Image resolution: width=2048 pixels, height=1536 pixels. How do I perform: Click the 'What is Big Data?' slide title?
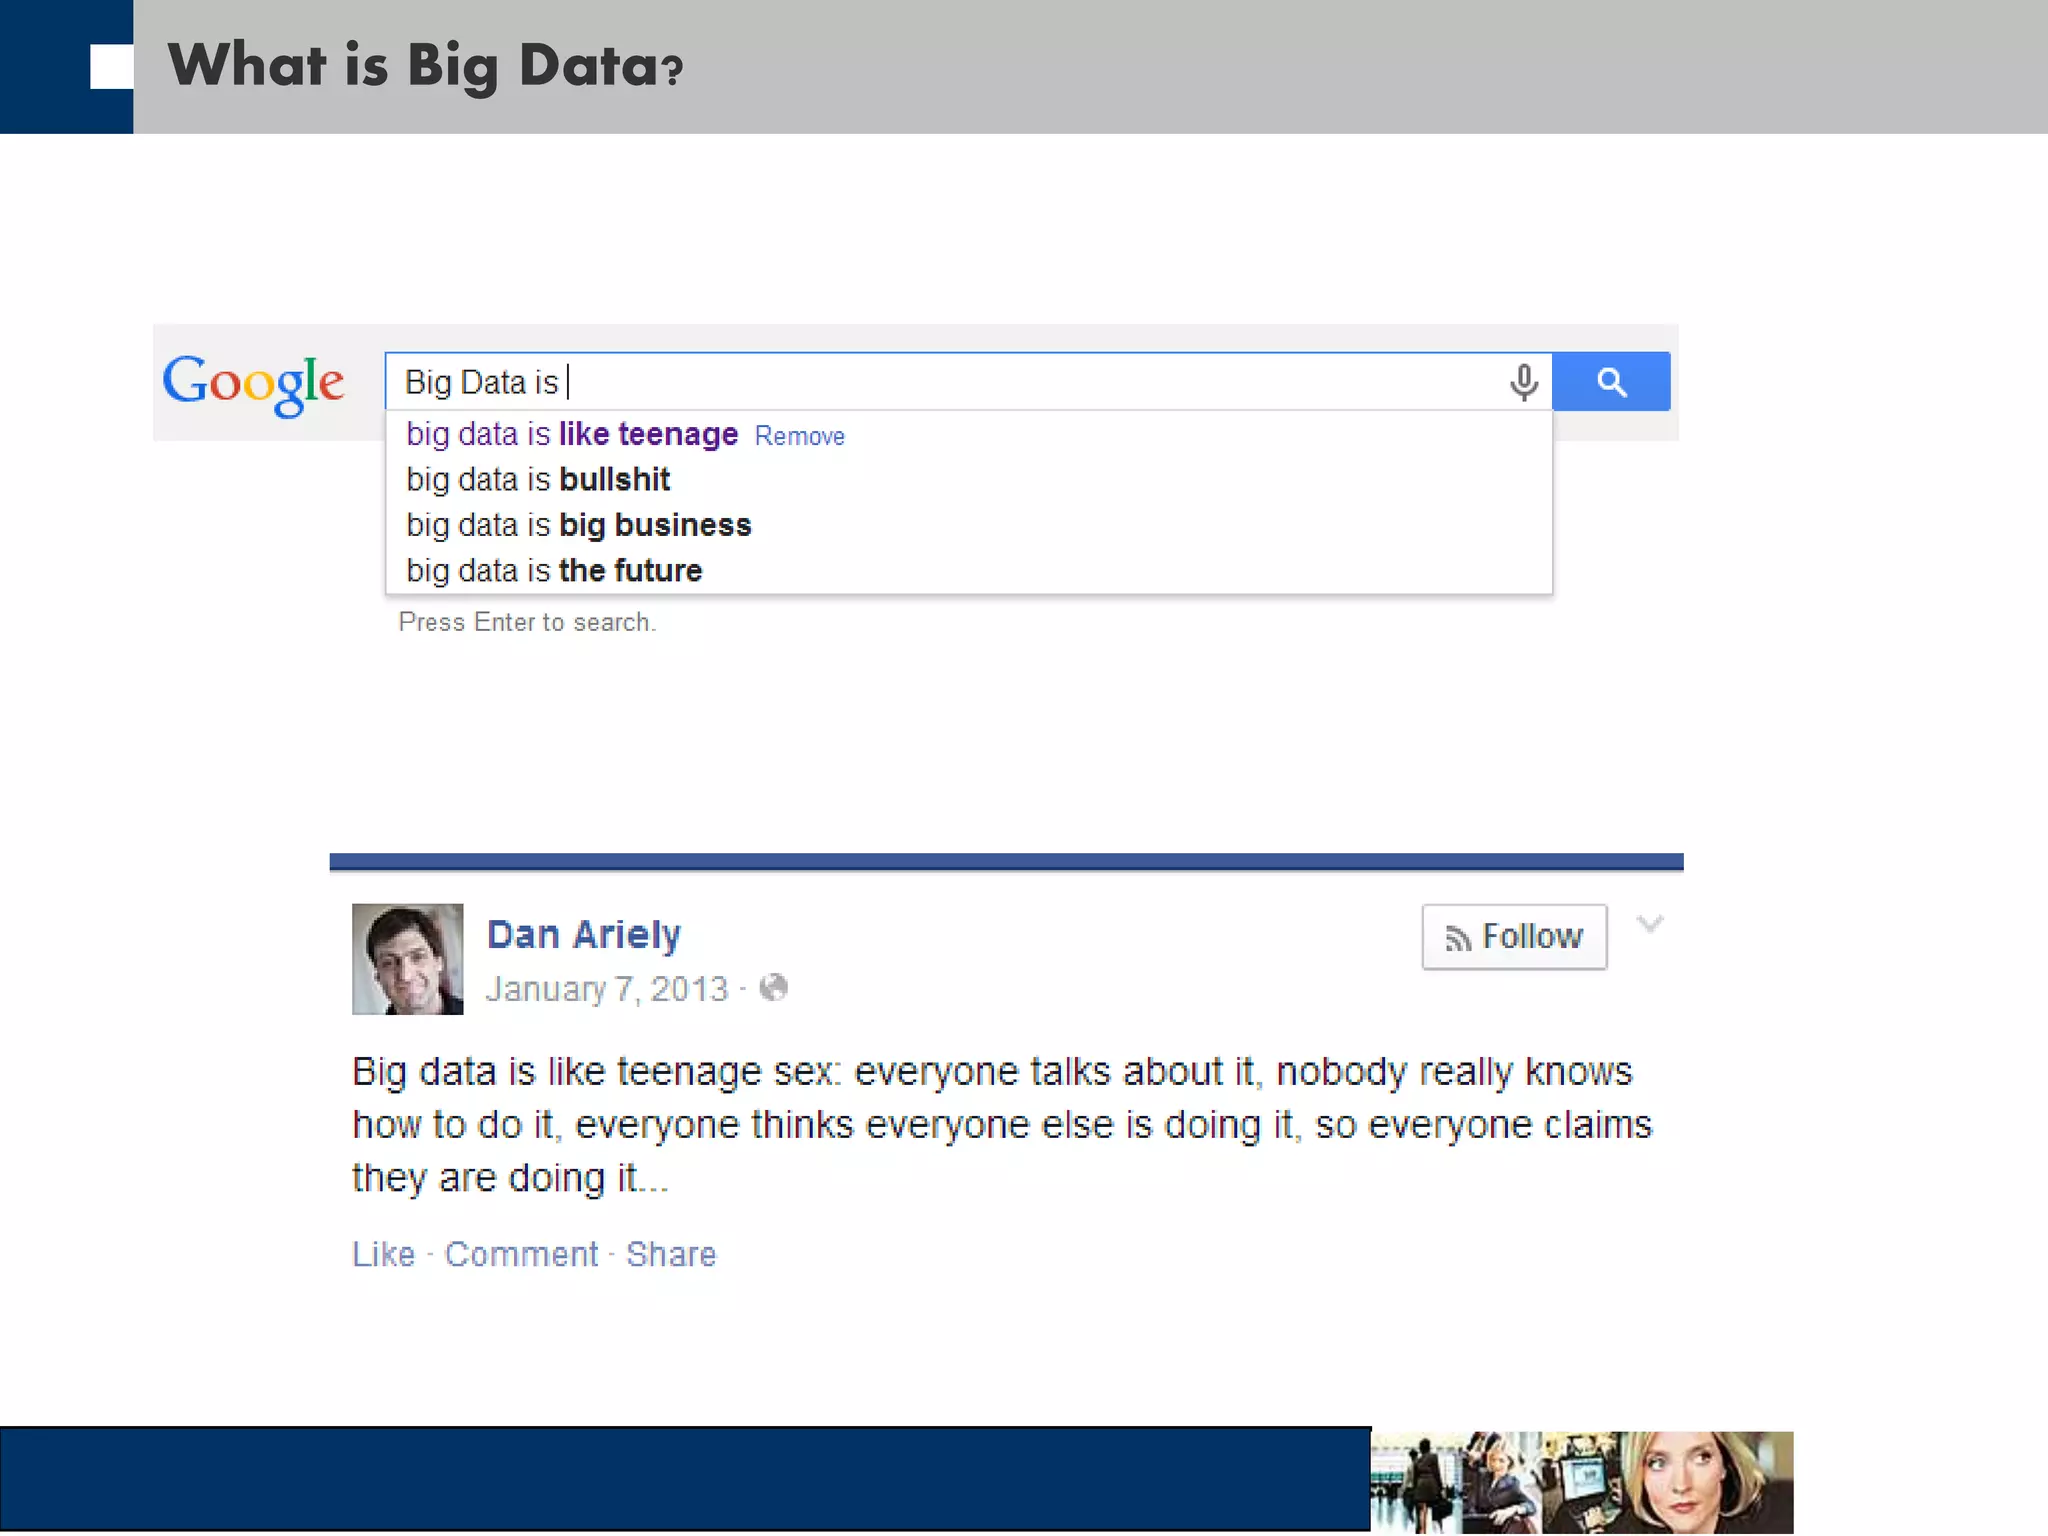[x=425, y=66]
